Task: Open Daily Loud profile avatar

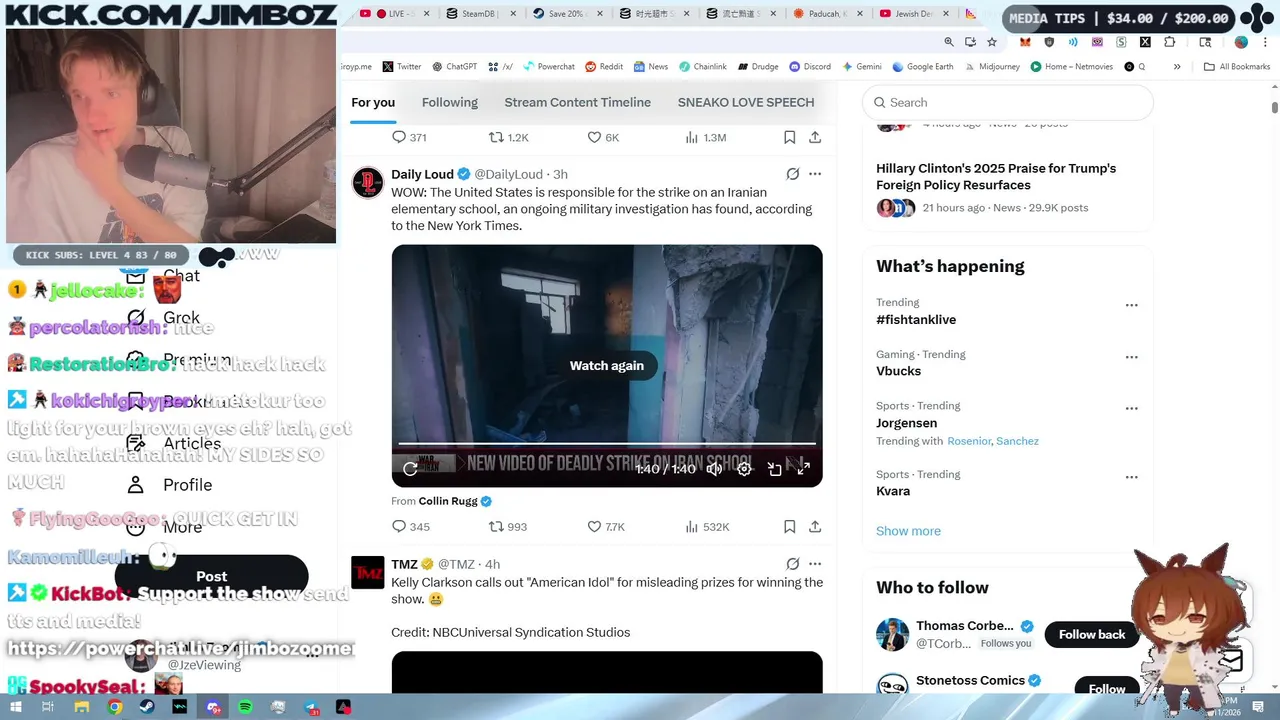Action: click(368, 182)
